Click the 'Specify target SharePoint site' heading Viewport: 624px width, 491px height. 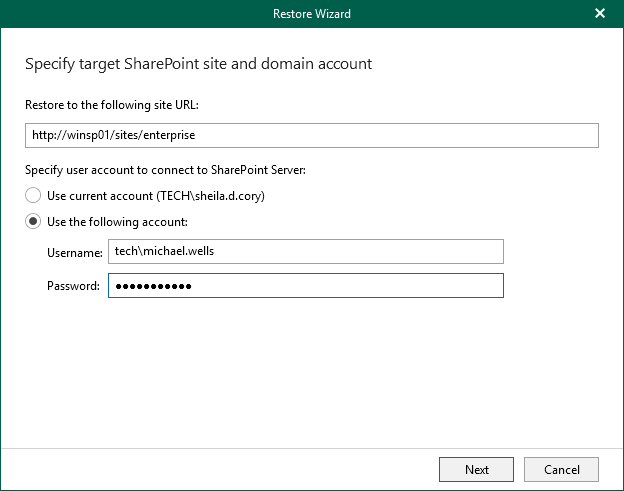tap(198, 64)
